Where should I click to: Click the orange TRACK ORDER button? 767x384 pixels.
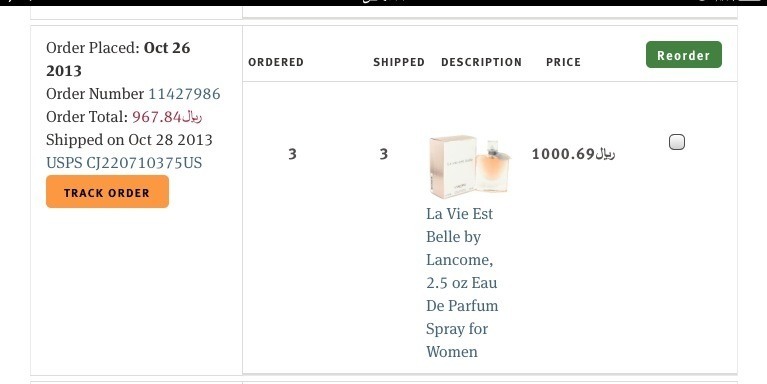(x=107, y=192)
